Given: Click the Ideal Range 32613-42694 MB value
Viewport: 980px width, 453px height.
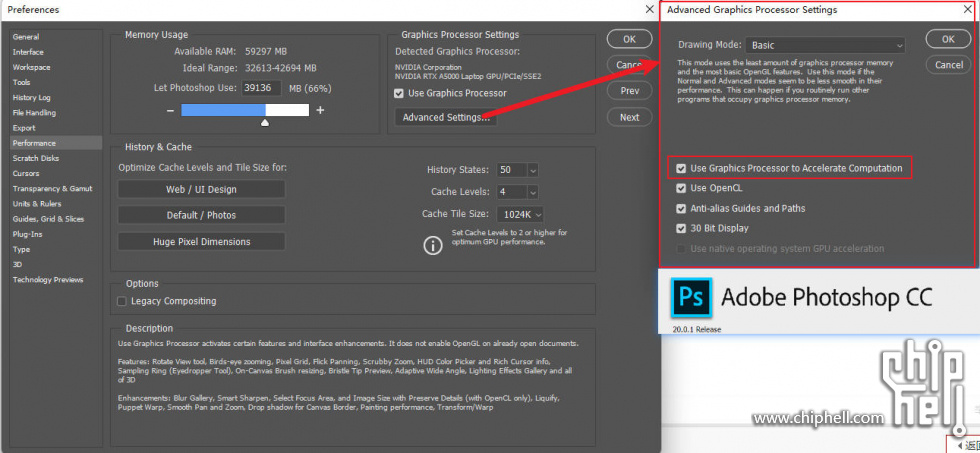Looking at the screenshot, I should 281,68.
